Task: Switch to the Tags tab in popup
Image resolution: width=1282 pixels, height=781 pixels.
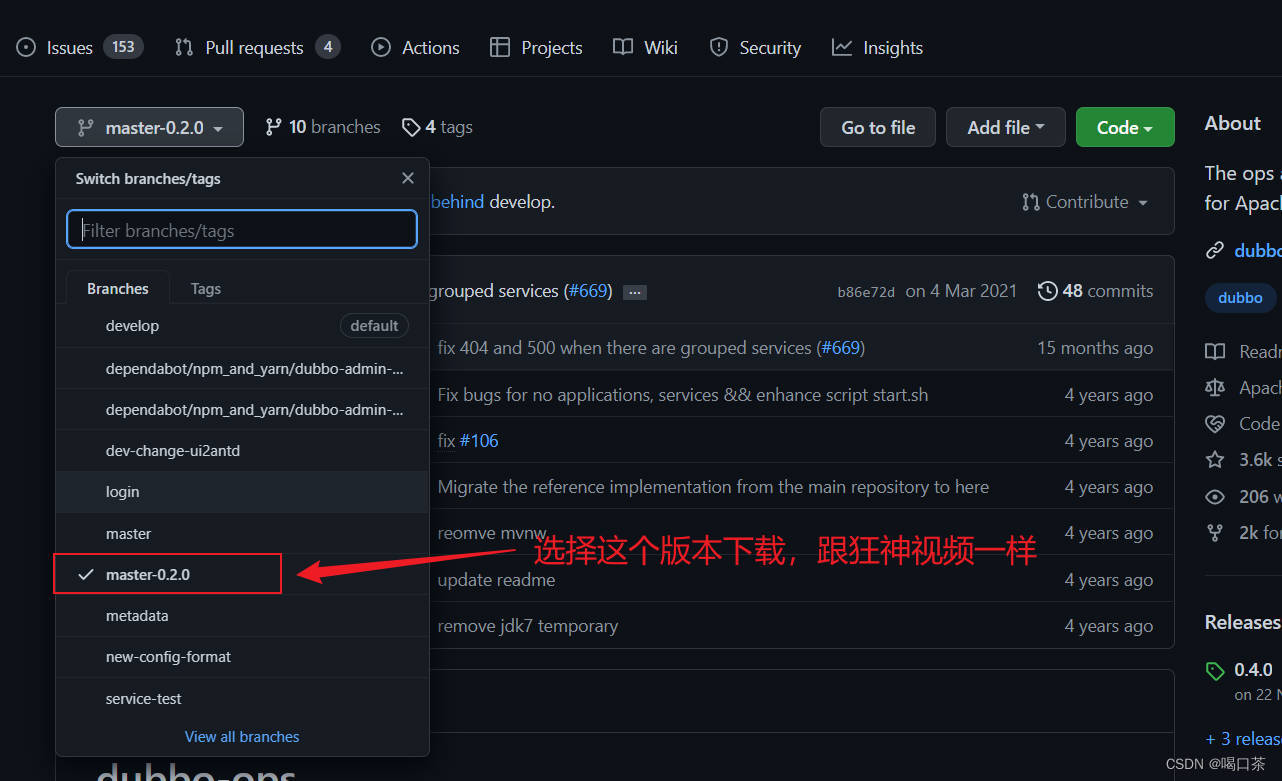Action: coord(205,288)
